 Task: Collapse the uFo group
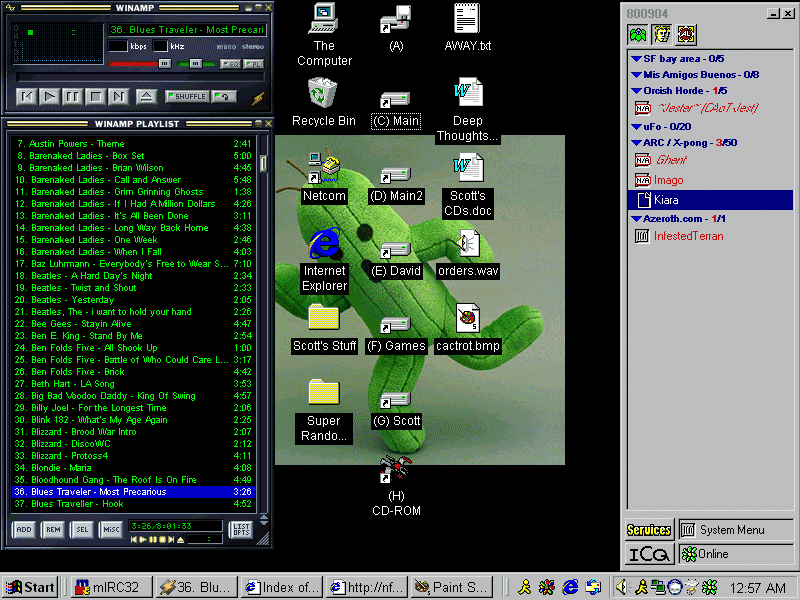pos(636,127)
